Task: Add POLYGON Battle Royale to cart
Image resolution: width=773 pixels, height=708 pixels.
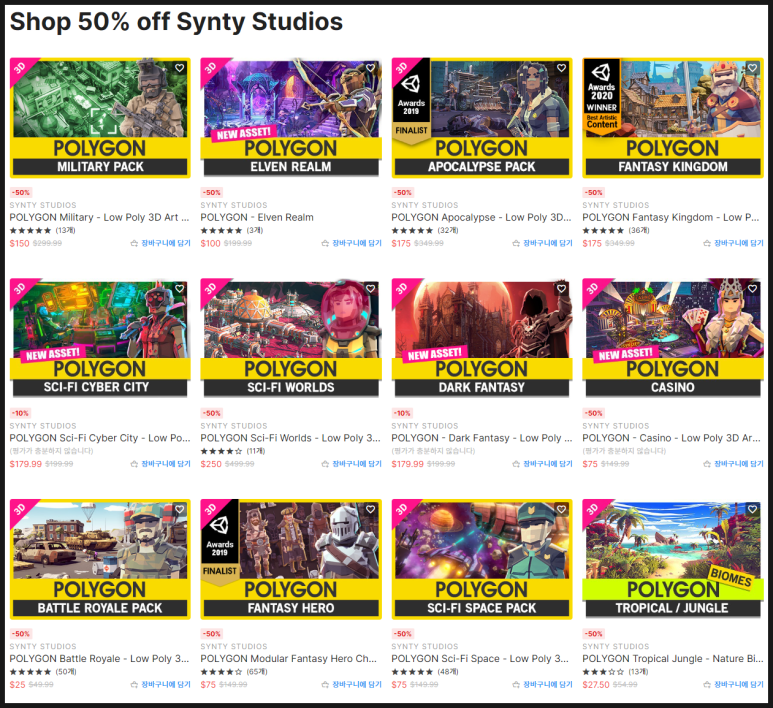Action: coord(160,684)
